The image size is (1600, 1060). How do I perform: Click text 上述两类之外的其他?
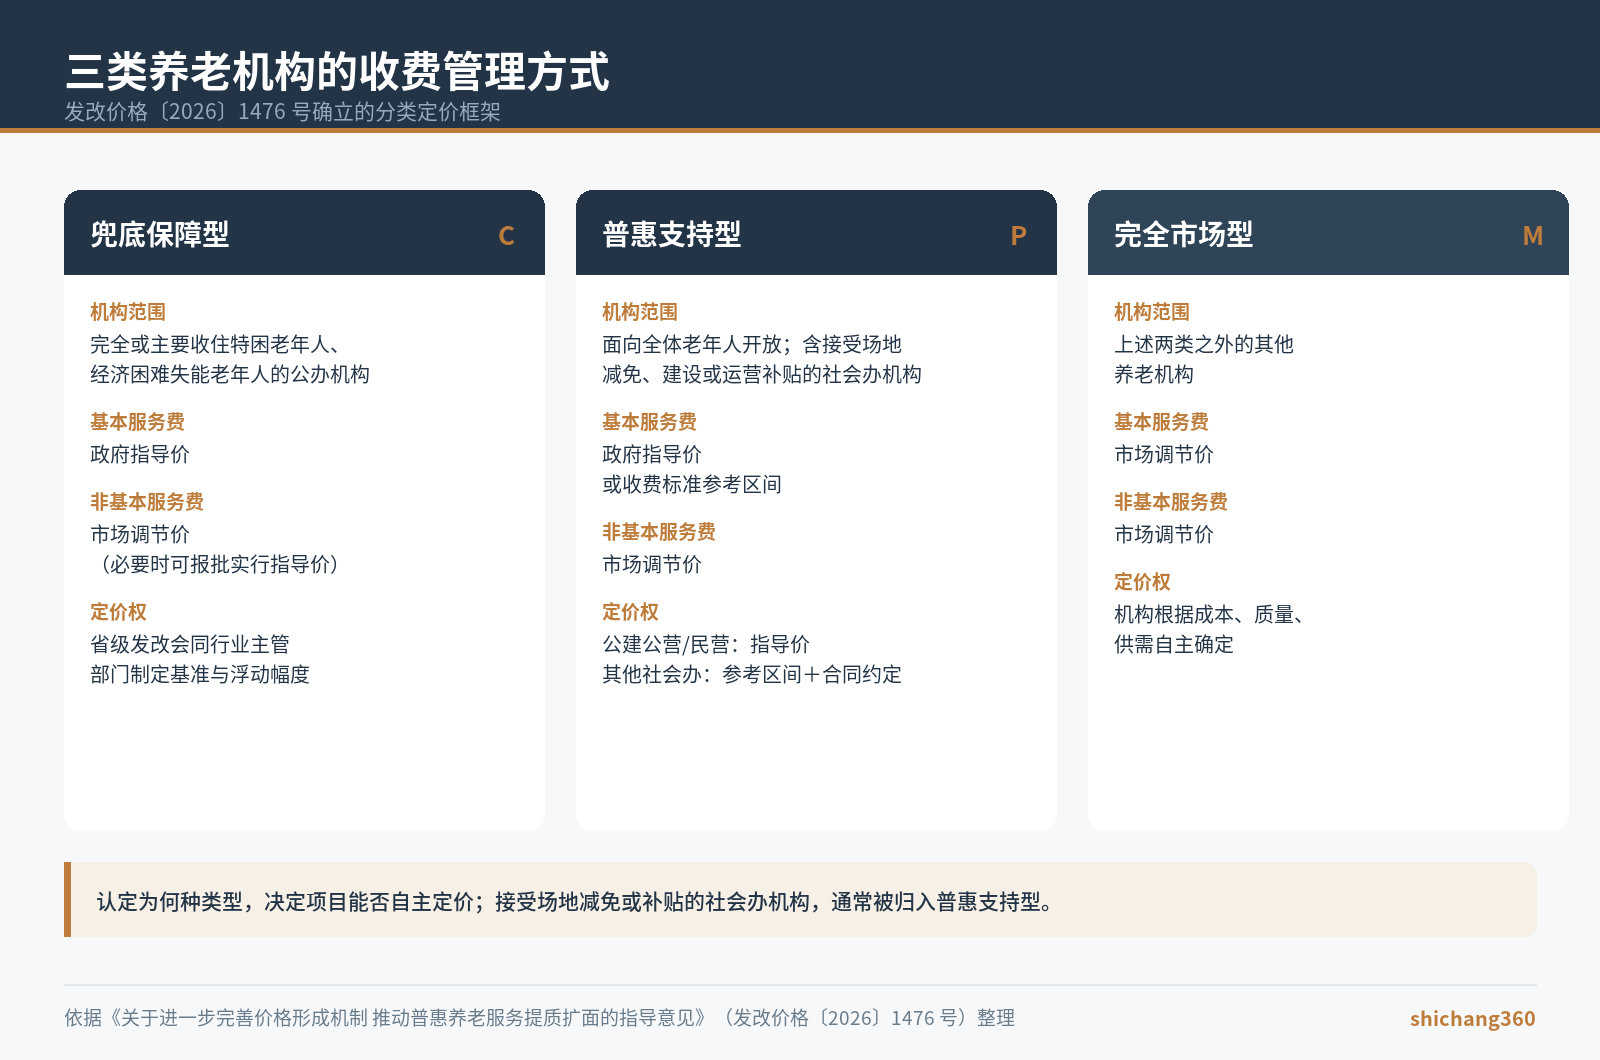(1204, 344)
